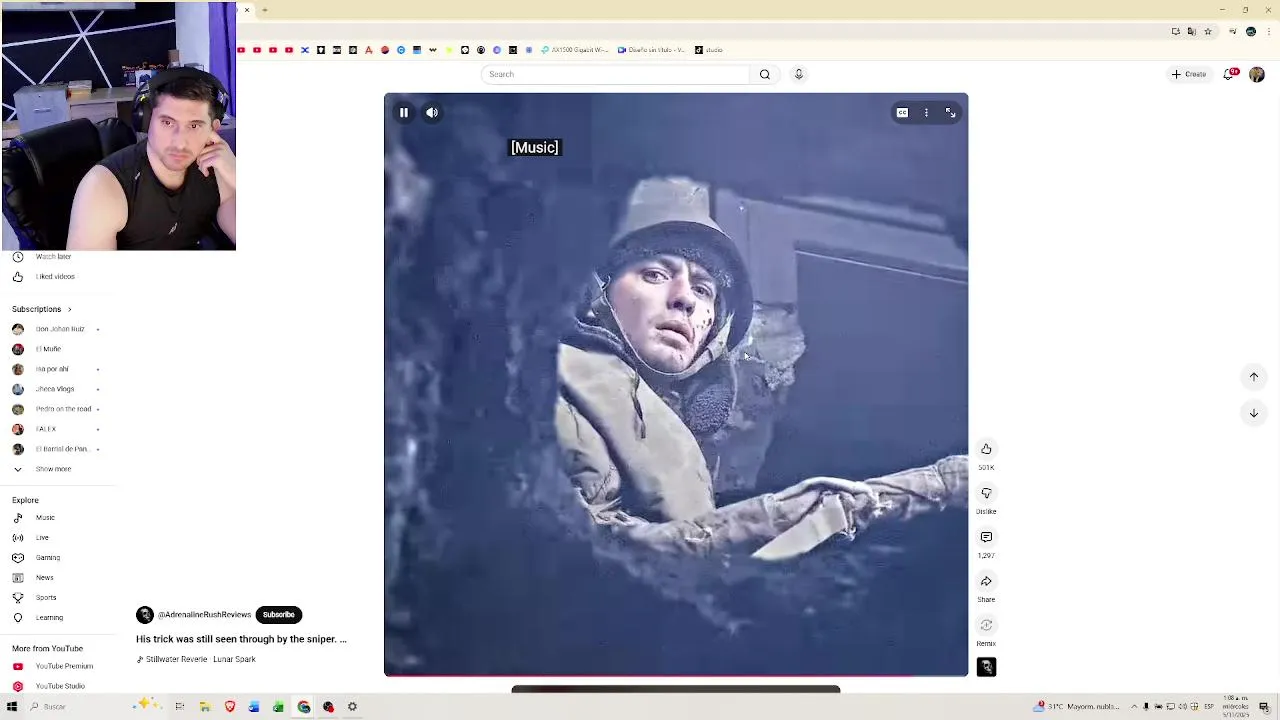This screenshot has width=1280, height=720.
Task: Open the FALEX channel subscription
Action: [x=46, y=429]
